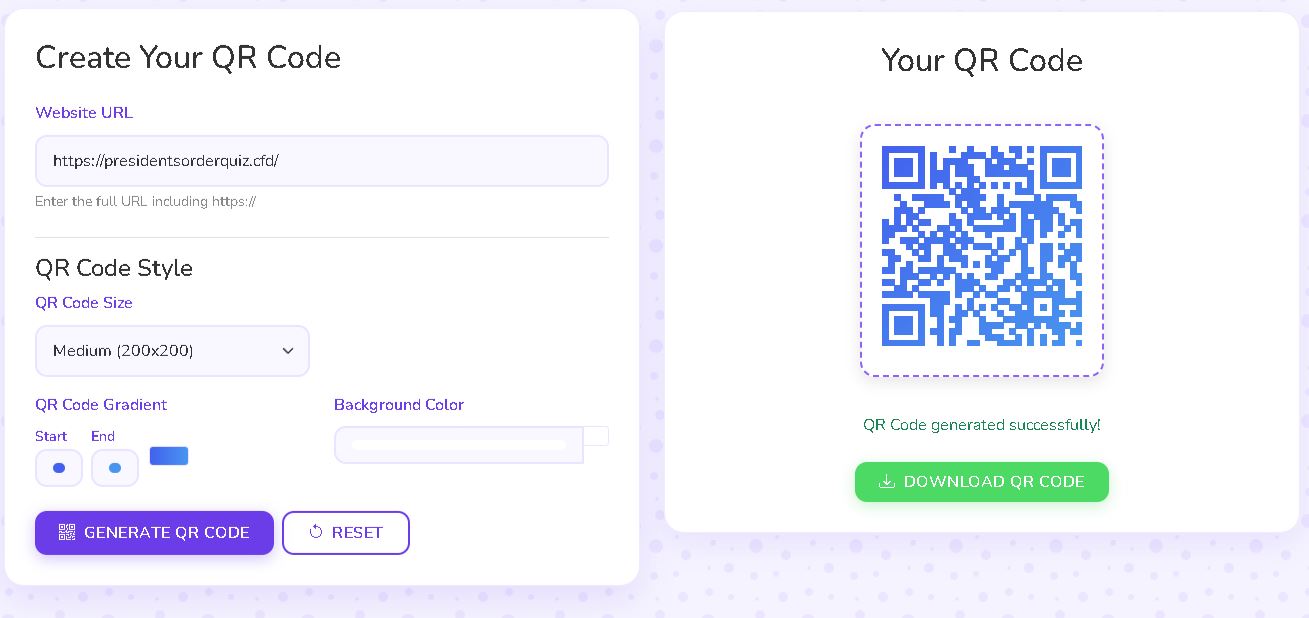Click the blue gradient preview swatch
The image size is (1309, 618).
pyautogui.click(x=169, y=456)
